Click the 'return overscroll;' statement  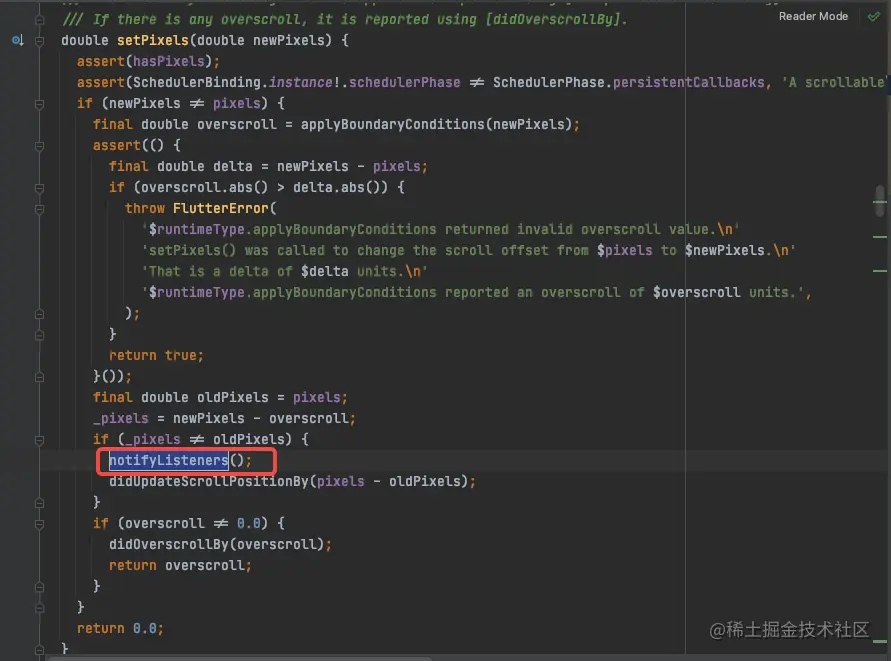180,566
